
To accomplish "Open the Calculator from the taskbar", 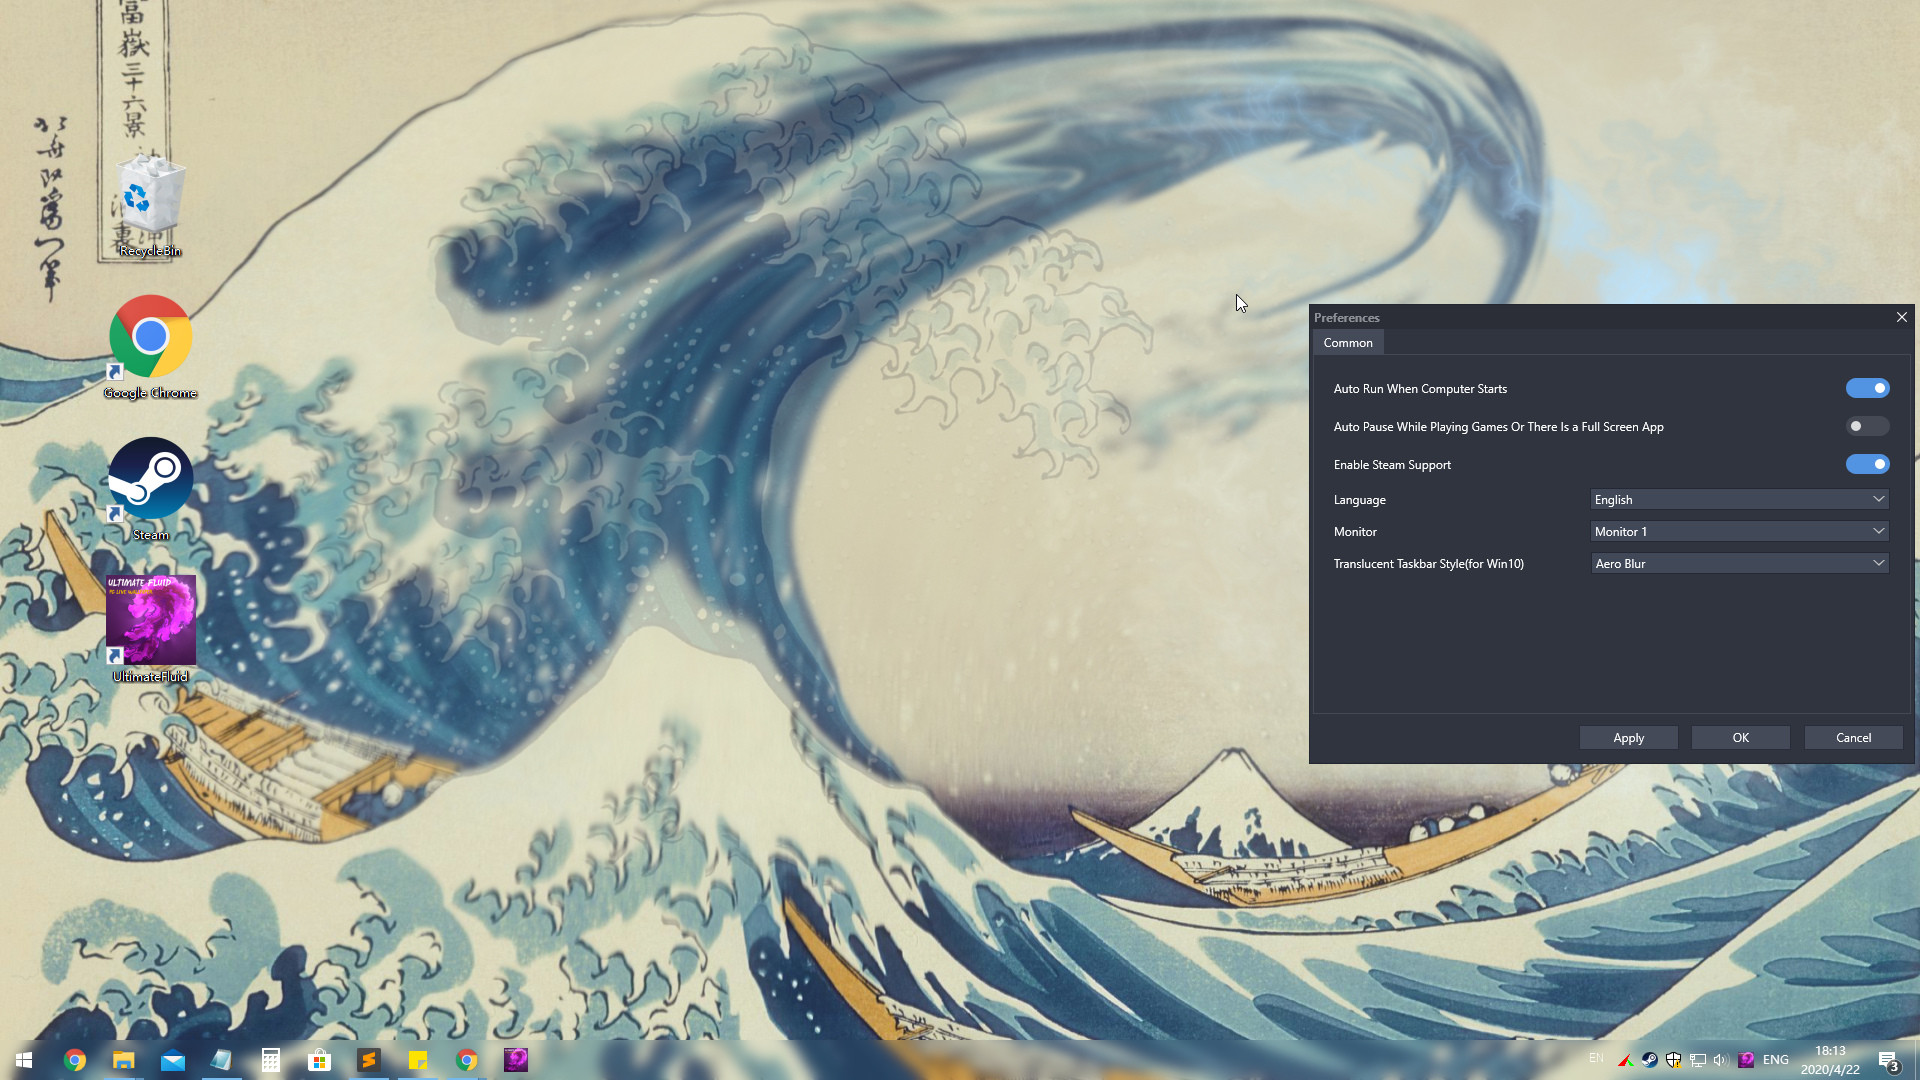I will click(x=271, y=1059).
